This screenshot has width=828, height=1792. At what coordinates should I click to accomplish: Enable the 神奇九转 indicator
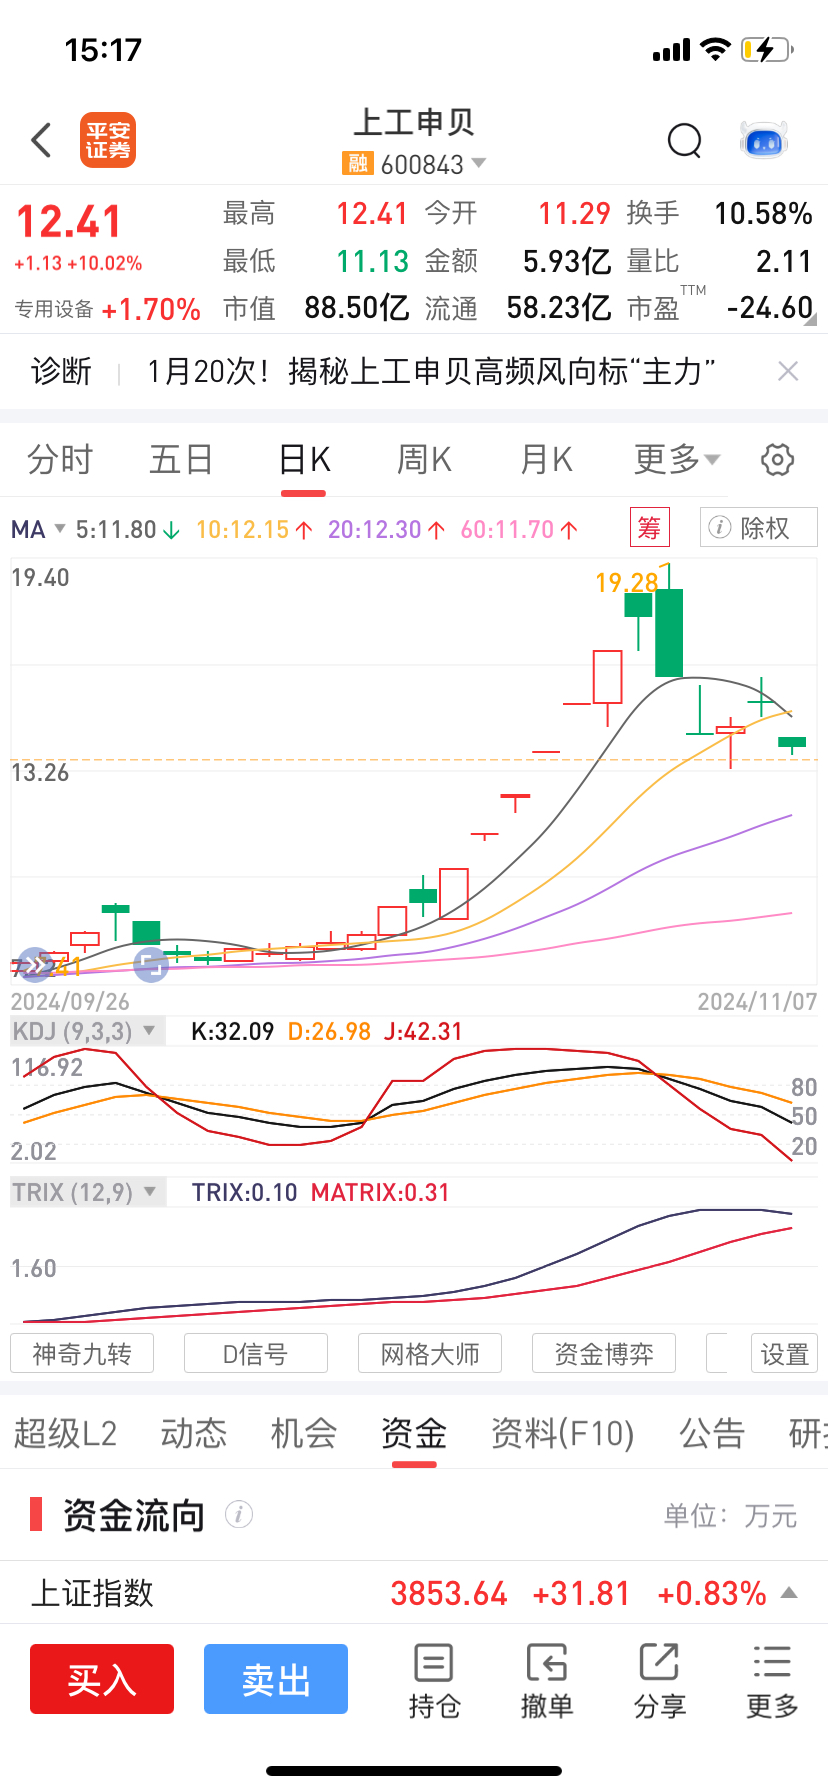tap(82, 1354)
